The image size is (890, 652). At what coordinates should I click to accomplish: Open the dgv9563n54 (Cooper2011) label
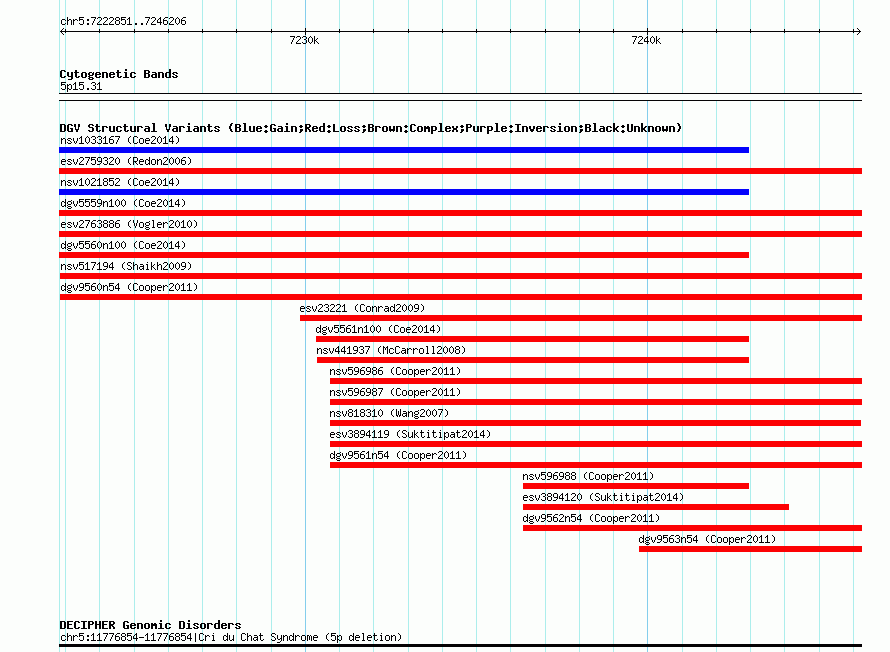(707, 539)
